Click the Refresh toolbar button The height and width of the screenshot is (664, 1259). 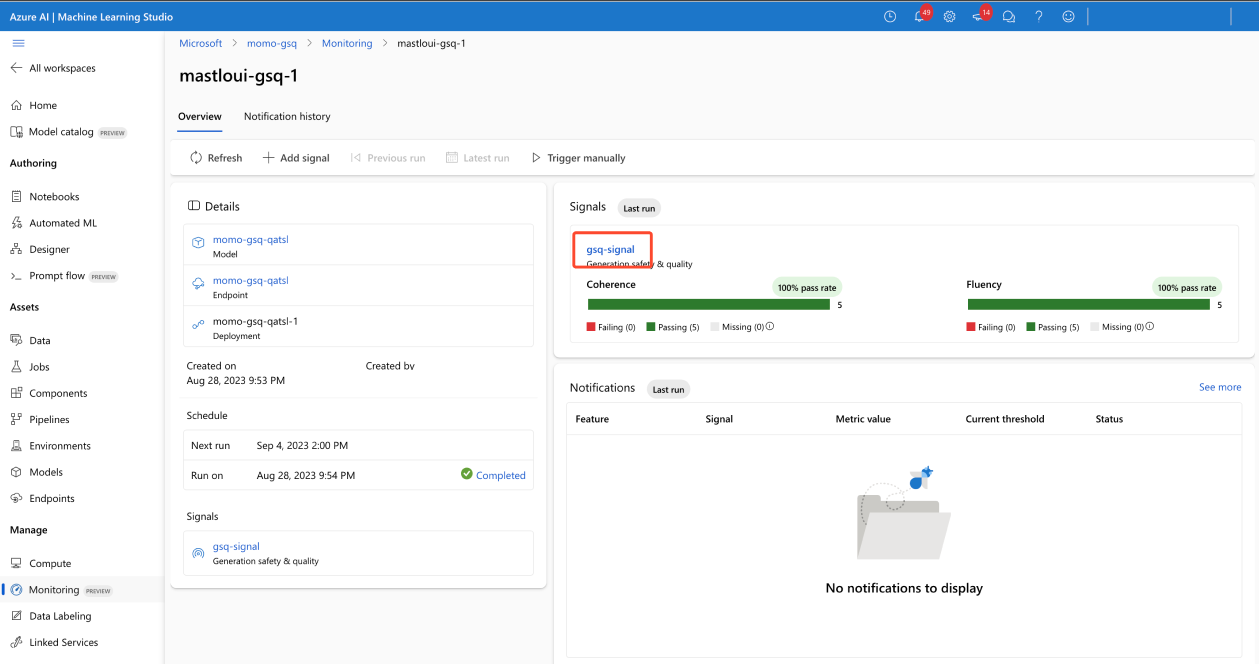pyautogui.click(x=216, y=158)
